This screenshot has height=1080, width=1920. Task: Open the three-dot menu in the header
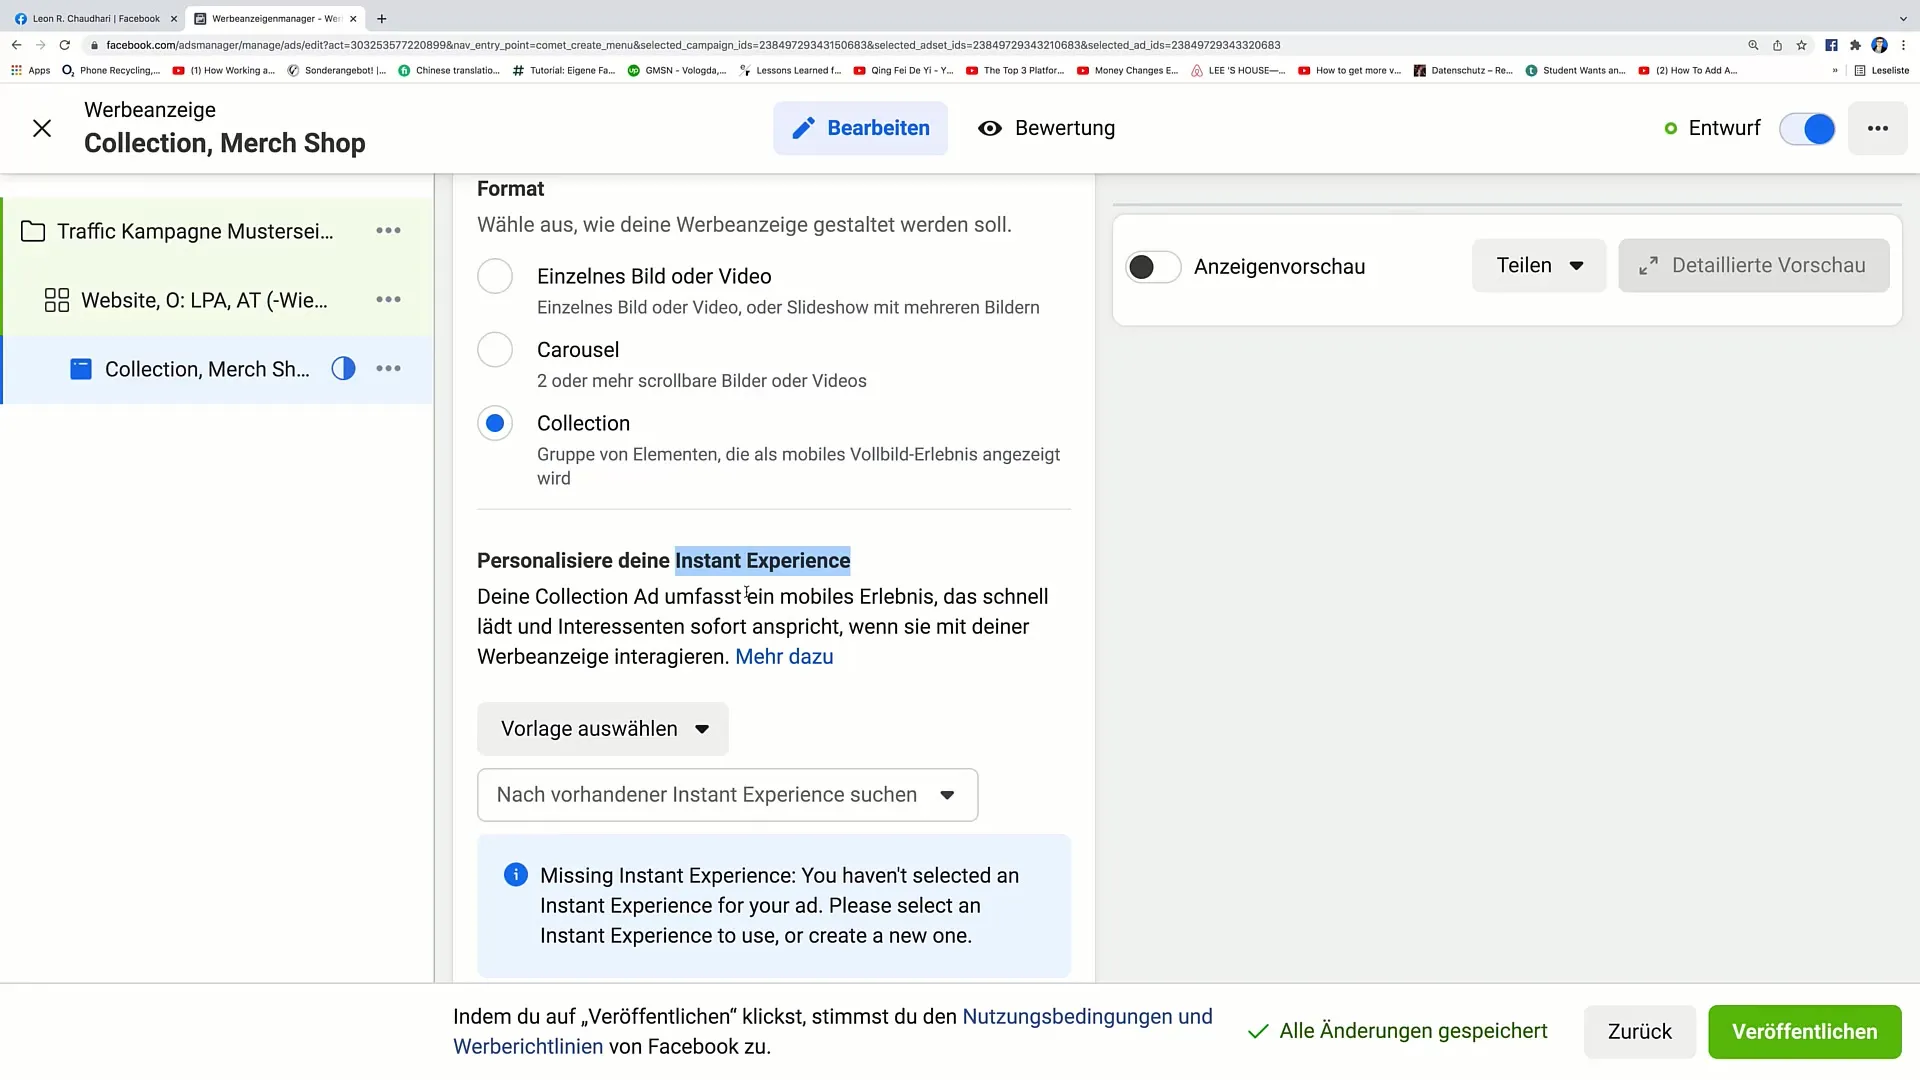(1877, 128)
